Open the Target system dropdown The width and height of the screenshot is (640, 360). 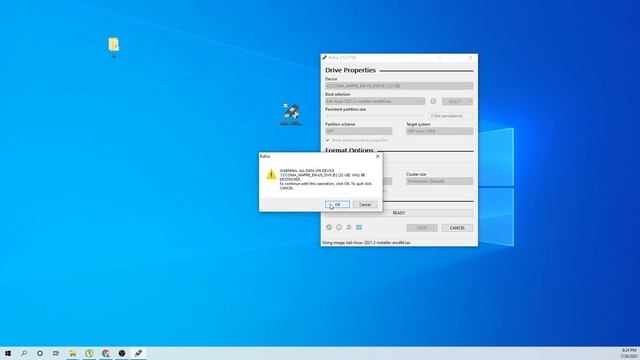click(x=440, y=131)
